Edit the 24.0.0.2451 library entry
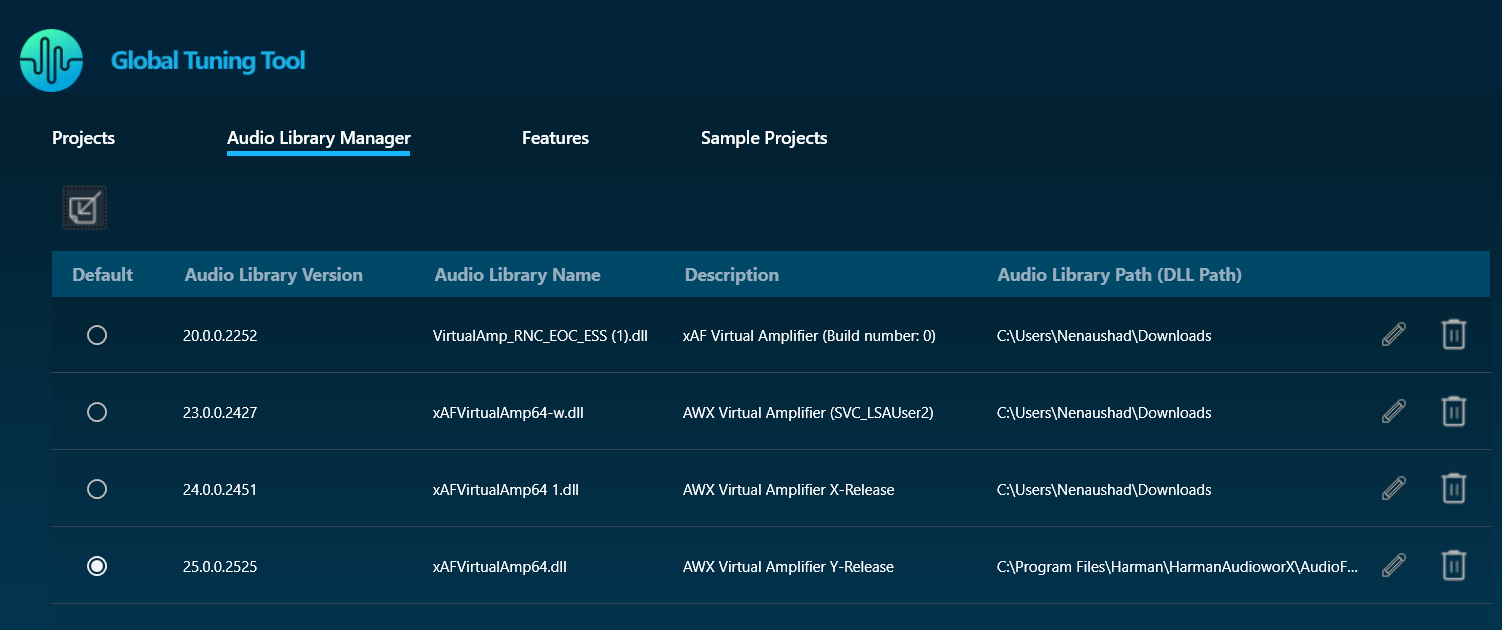1502x630 pixels. click(1393, 489)
